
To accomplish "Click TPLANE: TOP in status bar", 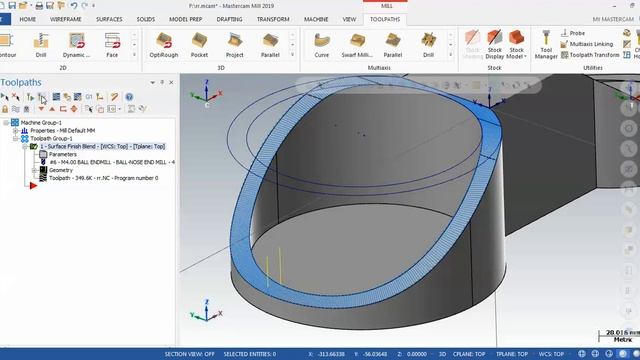I will 512,354.
